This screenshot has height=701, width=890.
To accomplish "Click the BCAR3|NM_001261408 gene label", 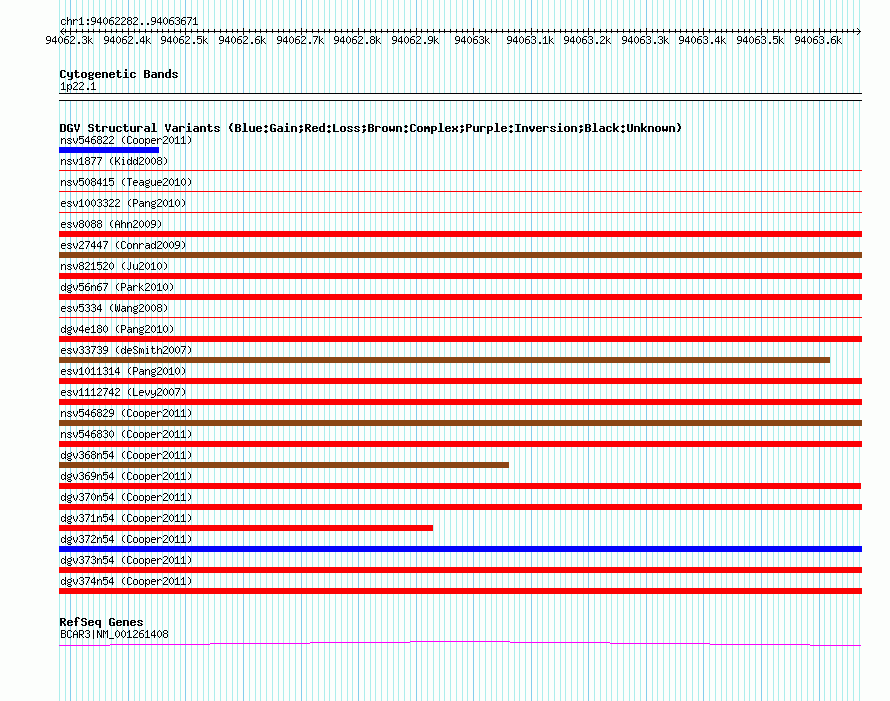I will point(114,635).
